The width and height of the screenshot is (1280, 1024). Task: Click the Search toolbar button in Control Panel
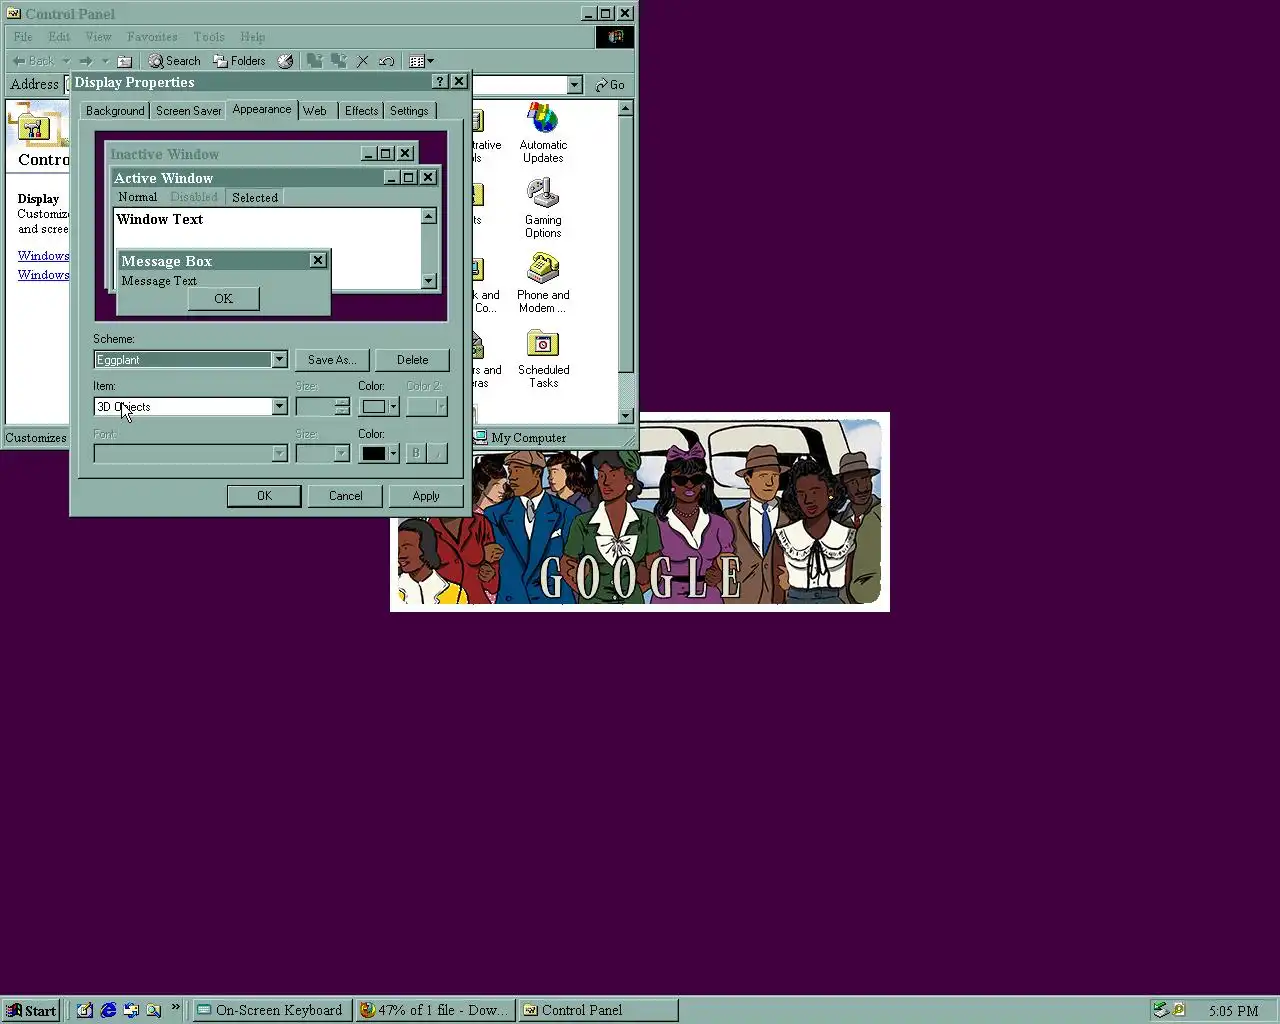pos(175,61)
